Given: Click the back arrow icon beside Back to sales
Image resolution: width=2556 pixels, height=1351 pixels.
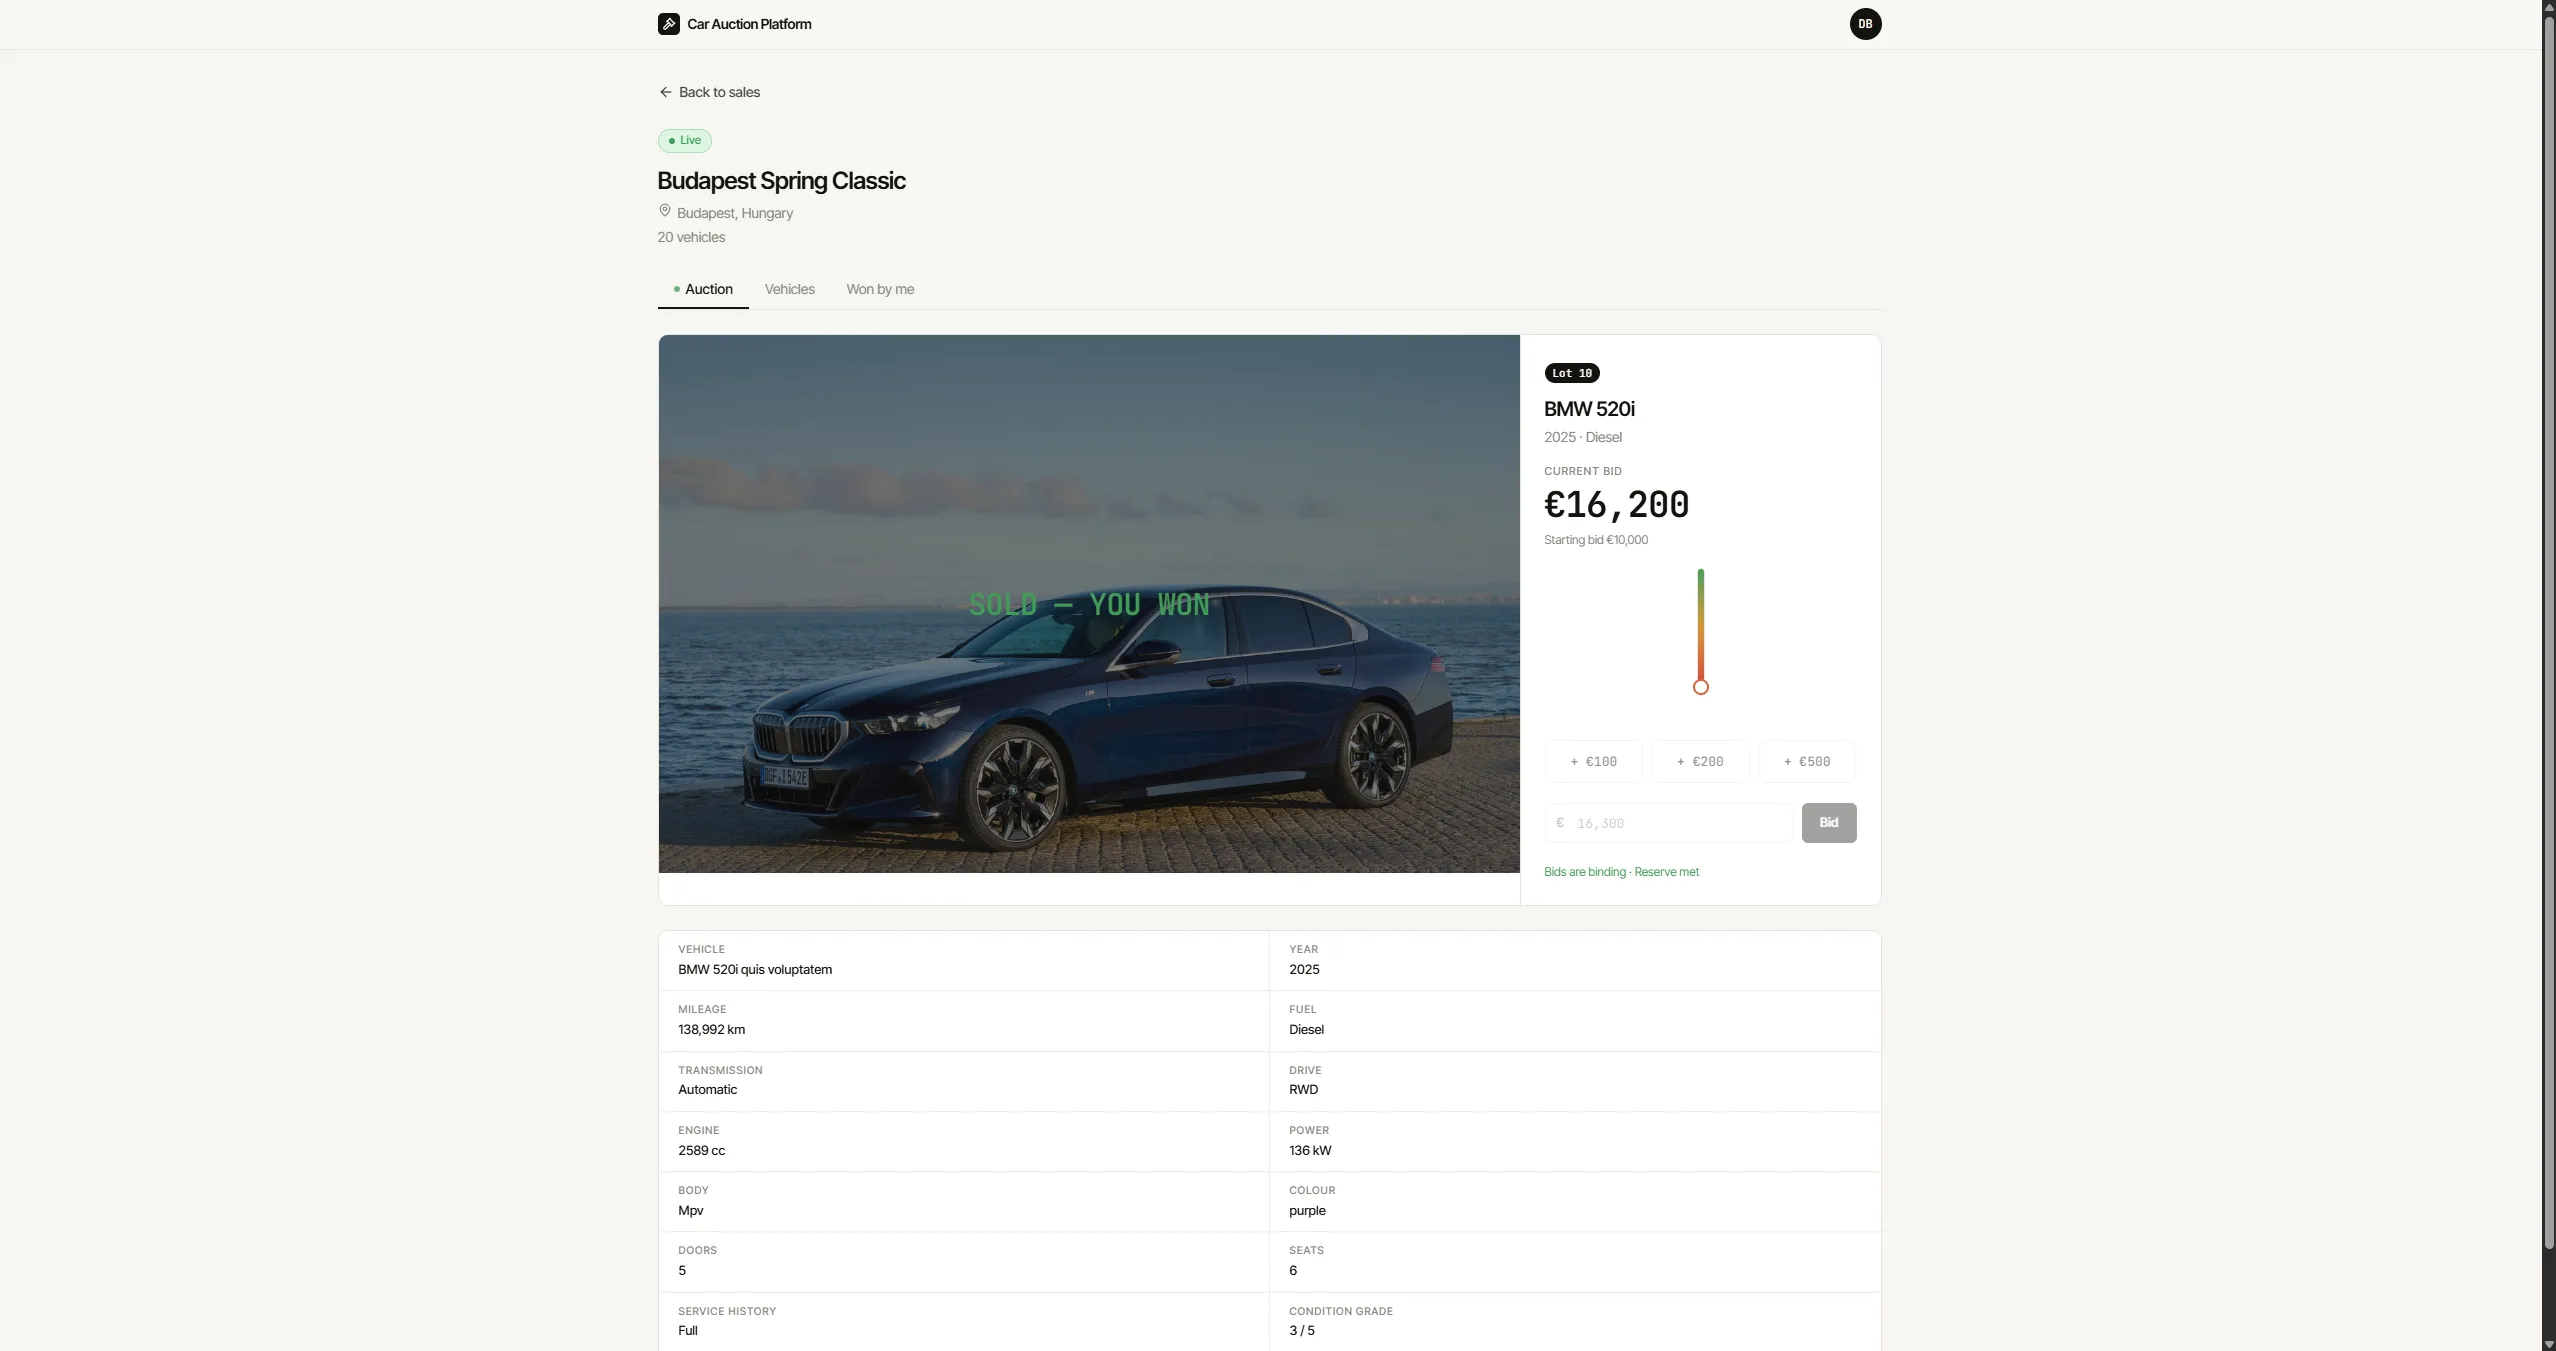Looking at the screenshot, I should pos(666,92).
